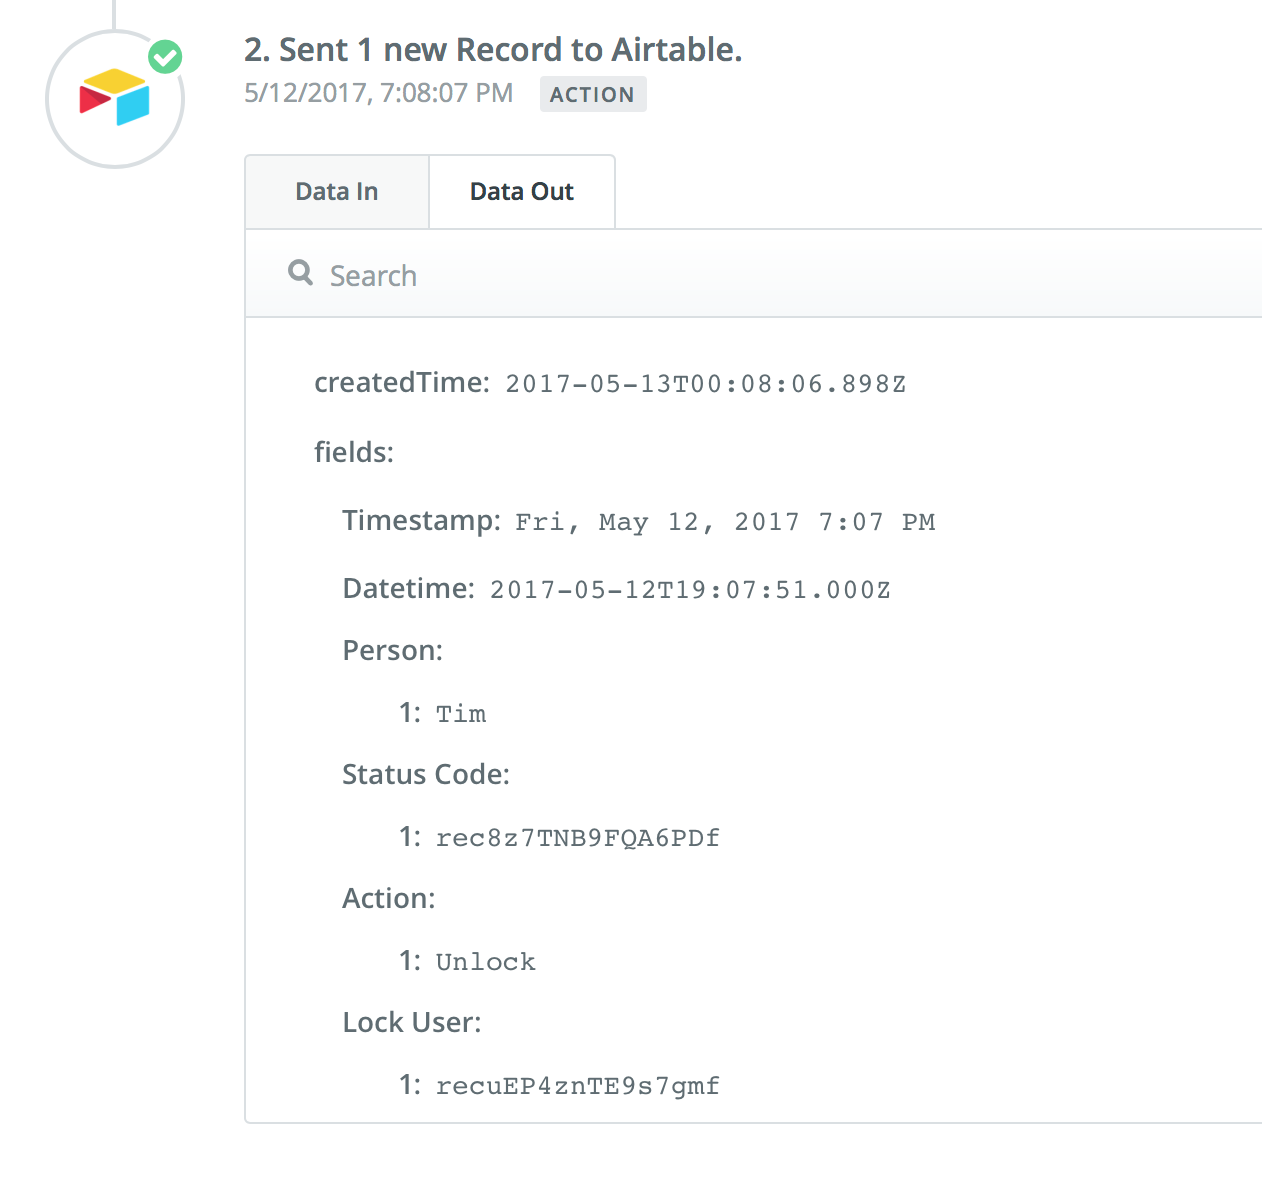Select the Person value Tim

[x=461, y=714]
